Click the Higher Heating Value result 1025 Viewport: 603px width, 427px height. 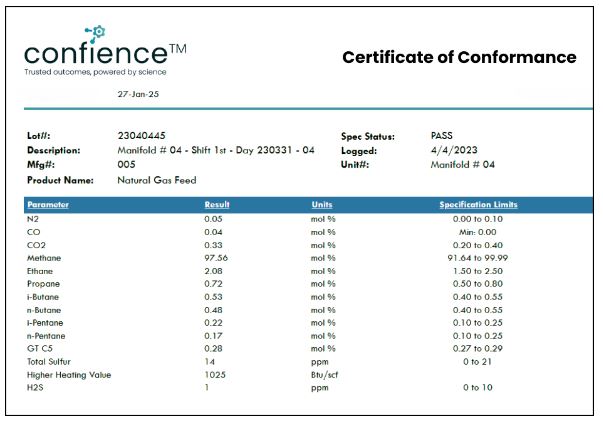coord(215,374)
